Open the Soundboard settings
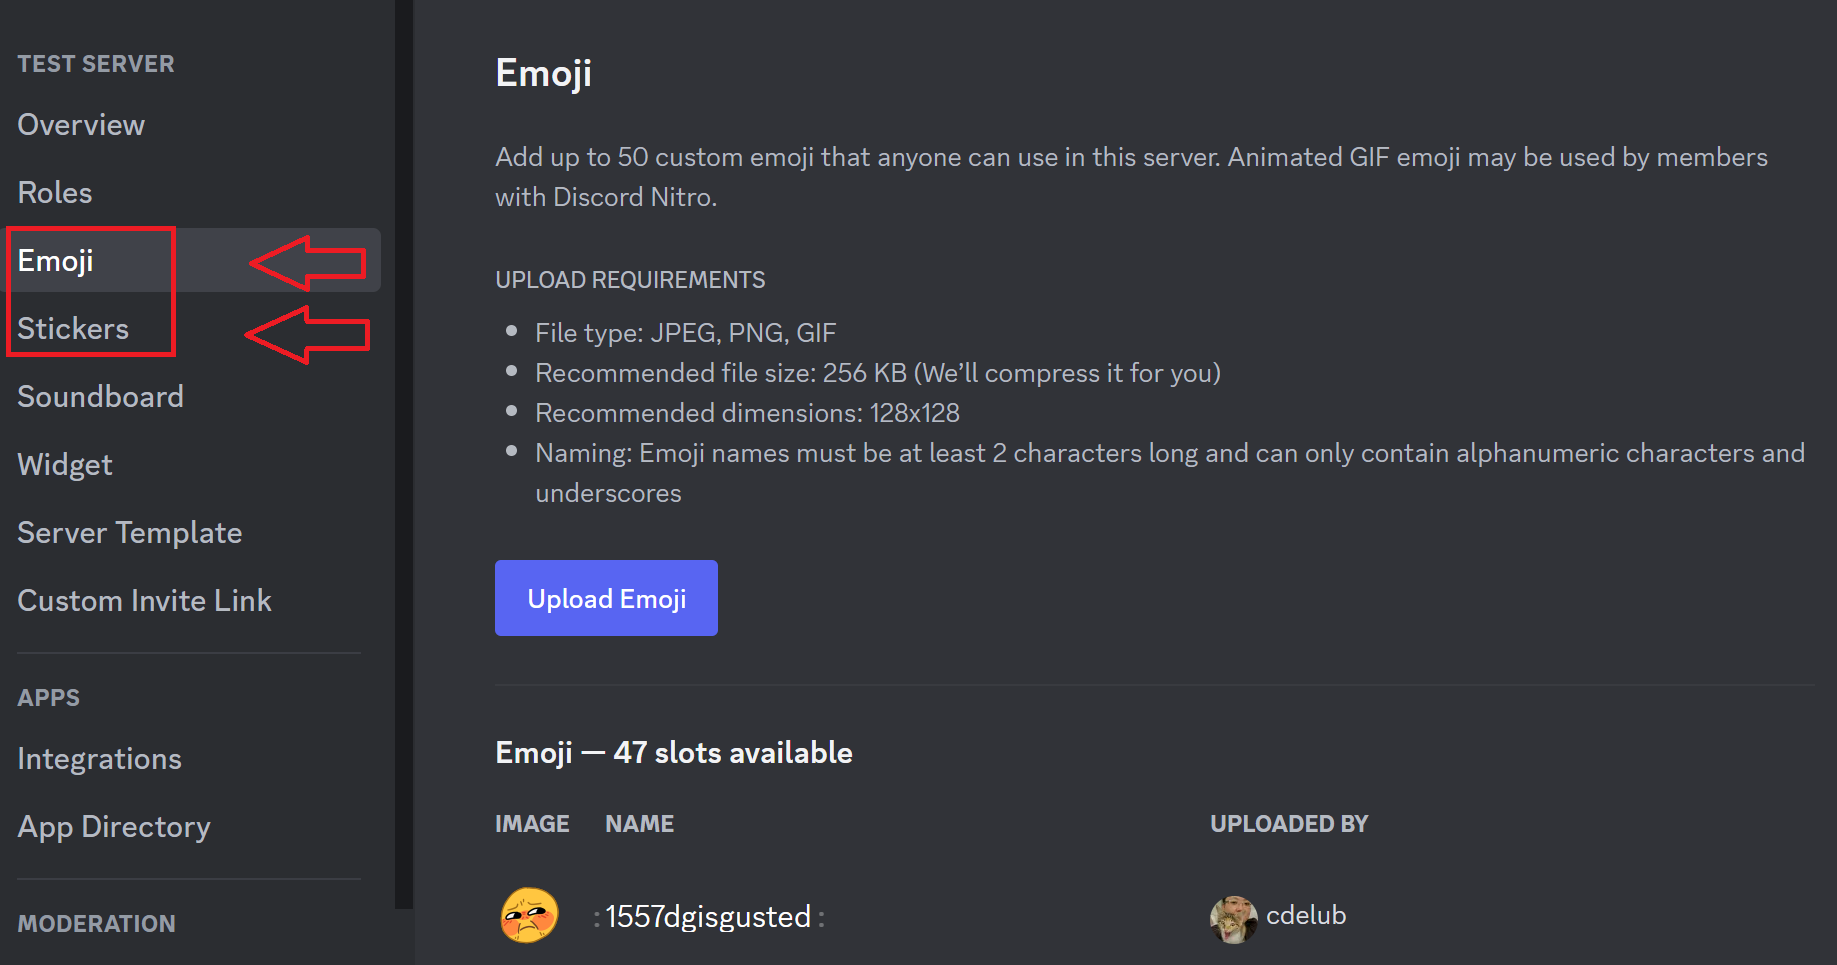The height and width of the screenshot is (965, 1837). (x=100, y=396)
